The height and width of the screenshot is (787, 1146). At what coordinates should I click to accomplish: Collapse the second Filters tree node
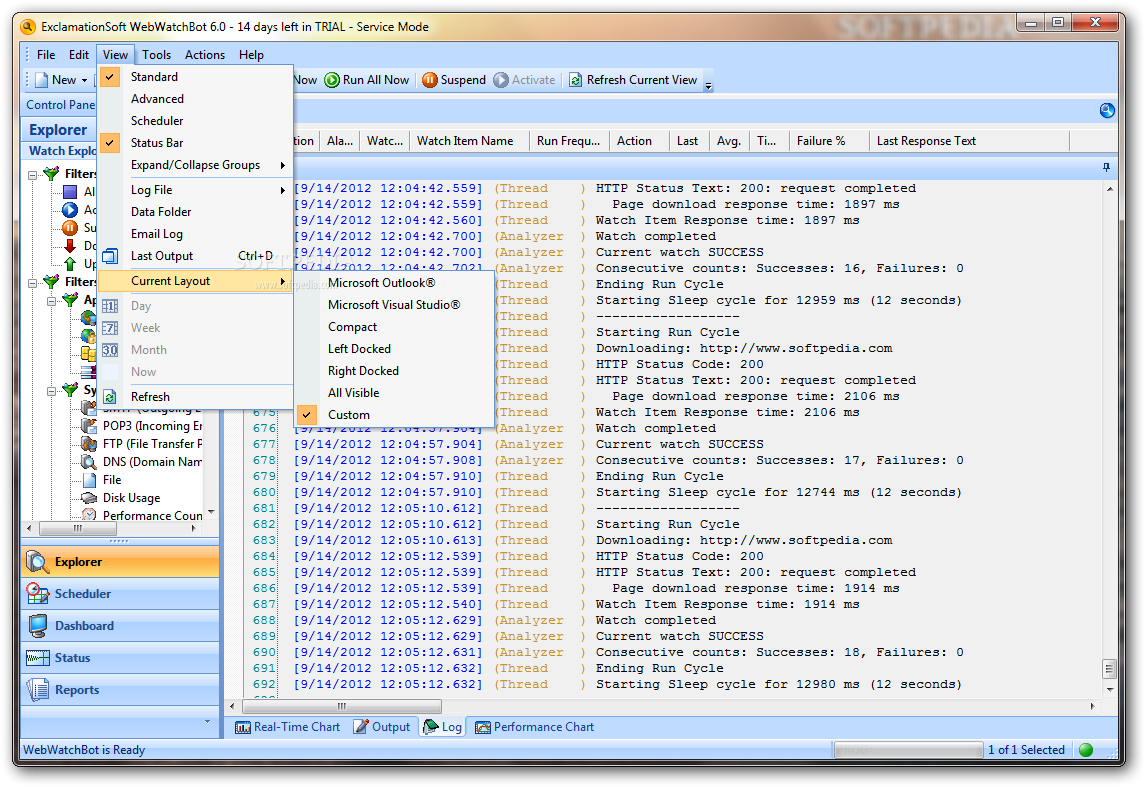(33, 282)
